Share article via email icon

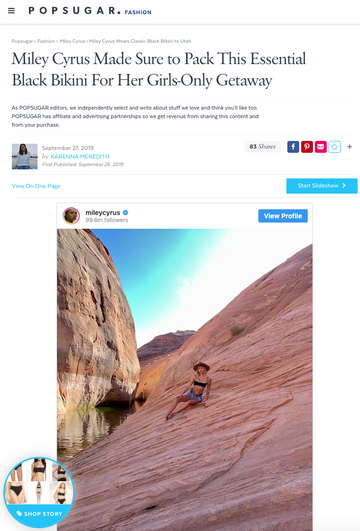[x=321, y=147]
